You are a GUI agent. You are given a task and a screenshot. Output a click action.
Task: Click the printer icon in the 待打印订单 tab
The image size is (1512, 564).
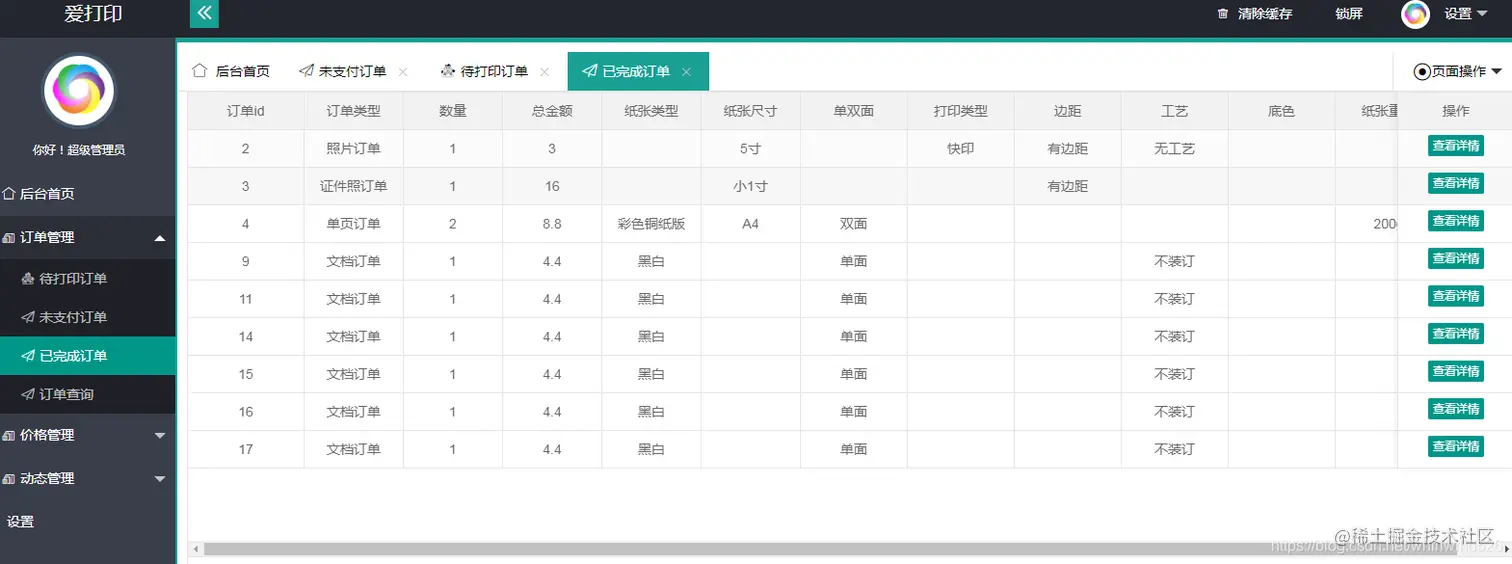click(x=448, y=71)
